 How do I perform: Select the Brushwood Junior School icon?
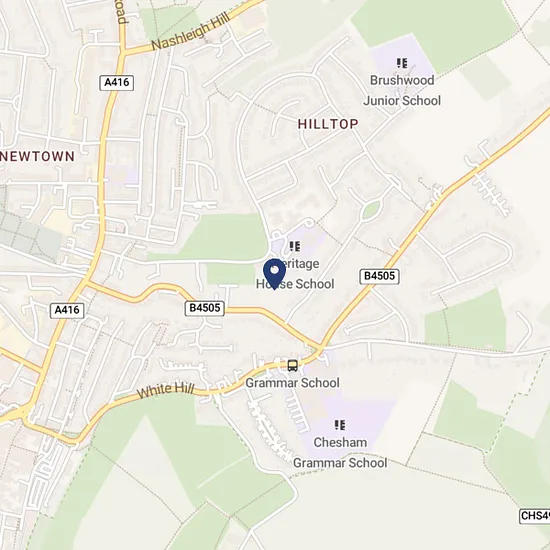tap(402, 63)
